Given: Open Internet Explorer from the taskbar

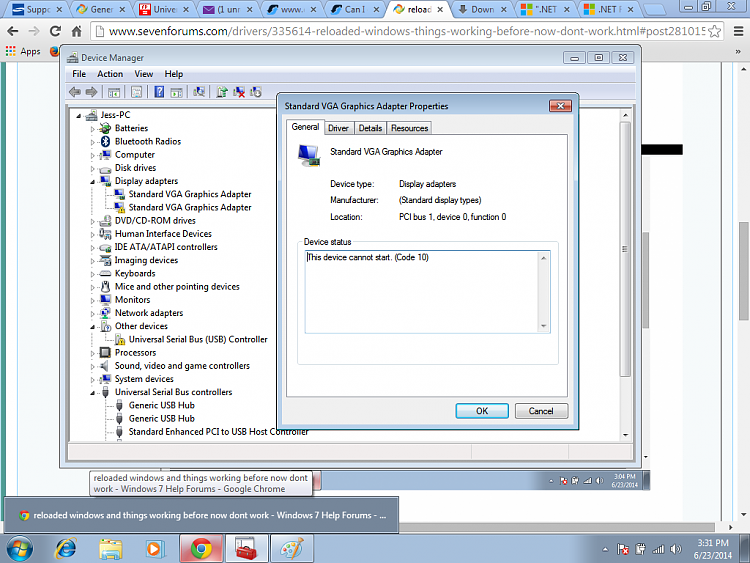Looking at the screenshot, I should point(66,548).
